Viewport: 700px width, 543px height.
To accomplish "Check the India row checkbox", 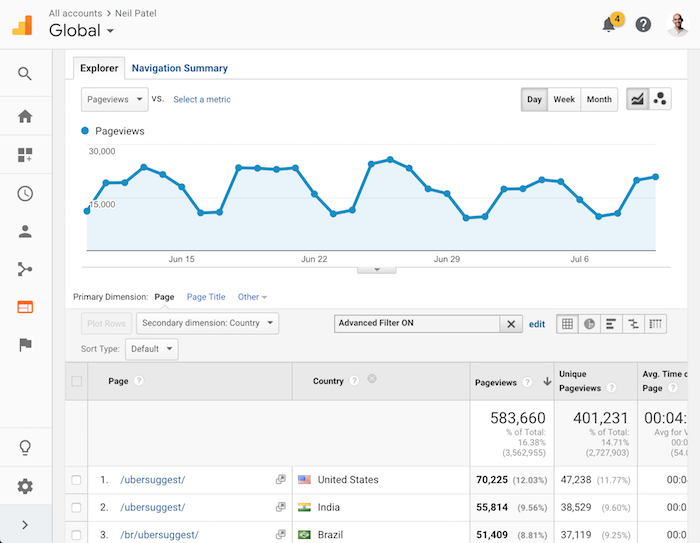I will coord(76,508).
